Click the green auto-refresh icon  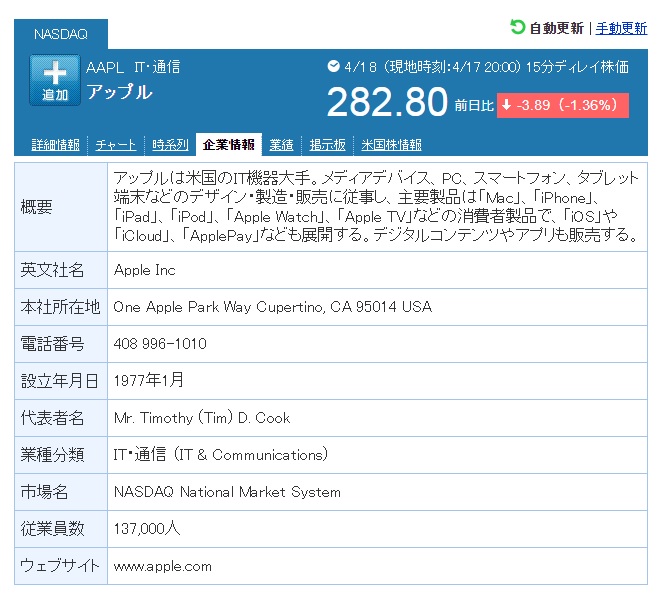(517, 28)
